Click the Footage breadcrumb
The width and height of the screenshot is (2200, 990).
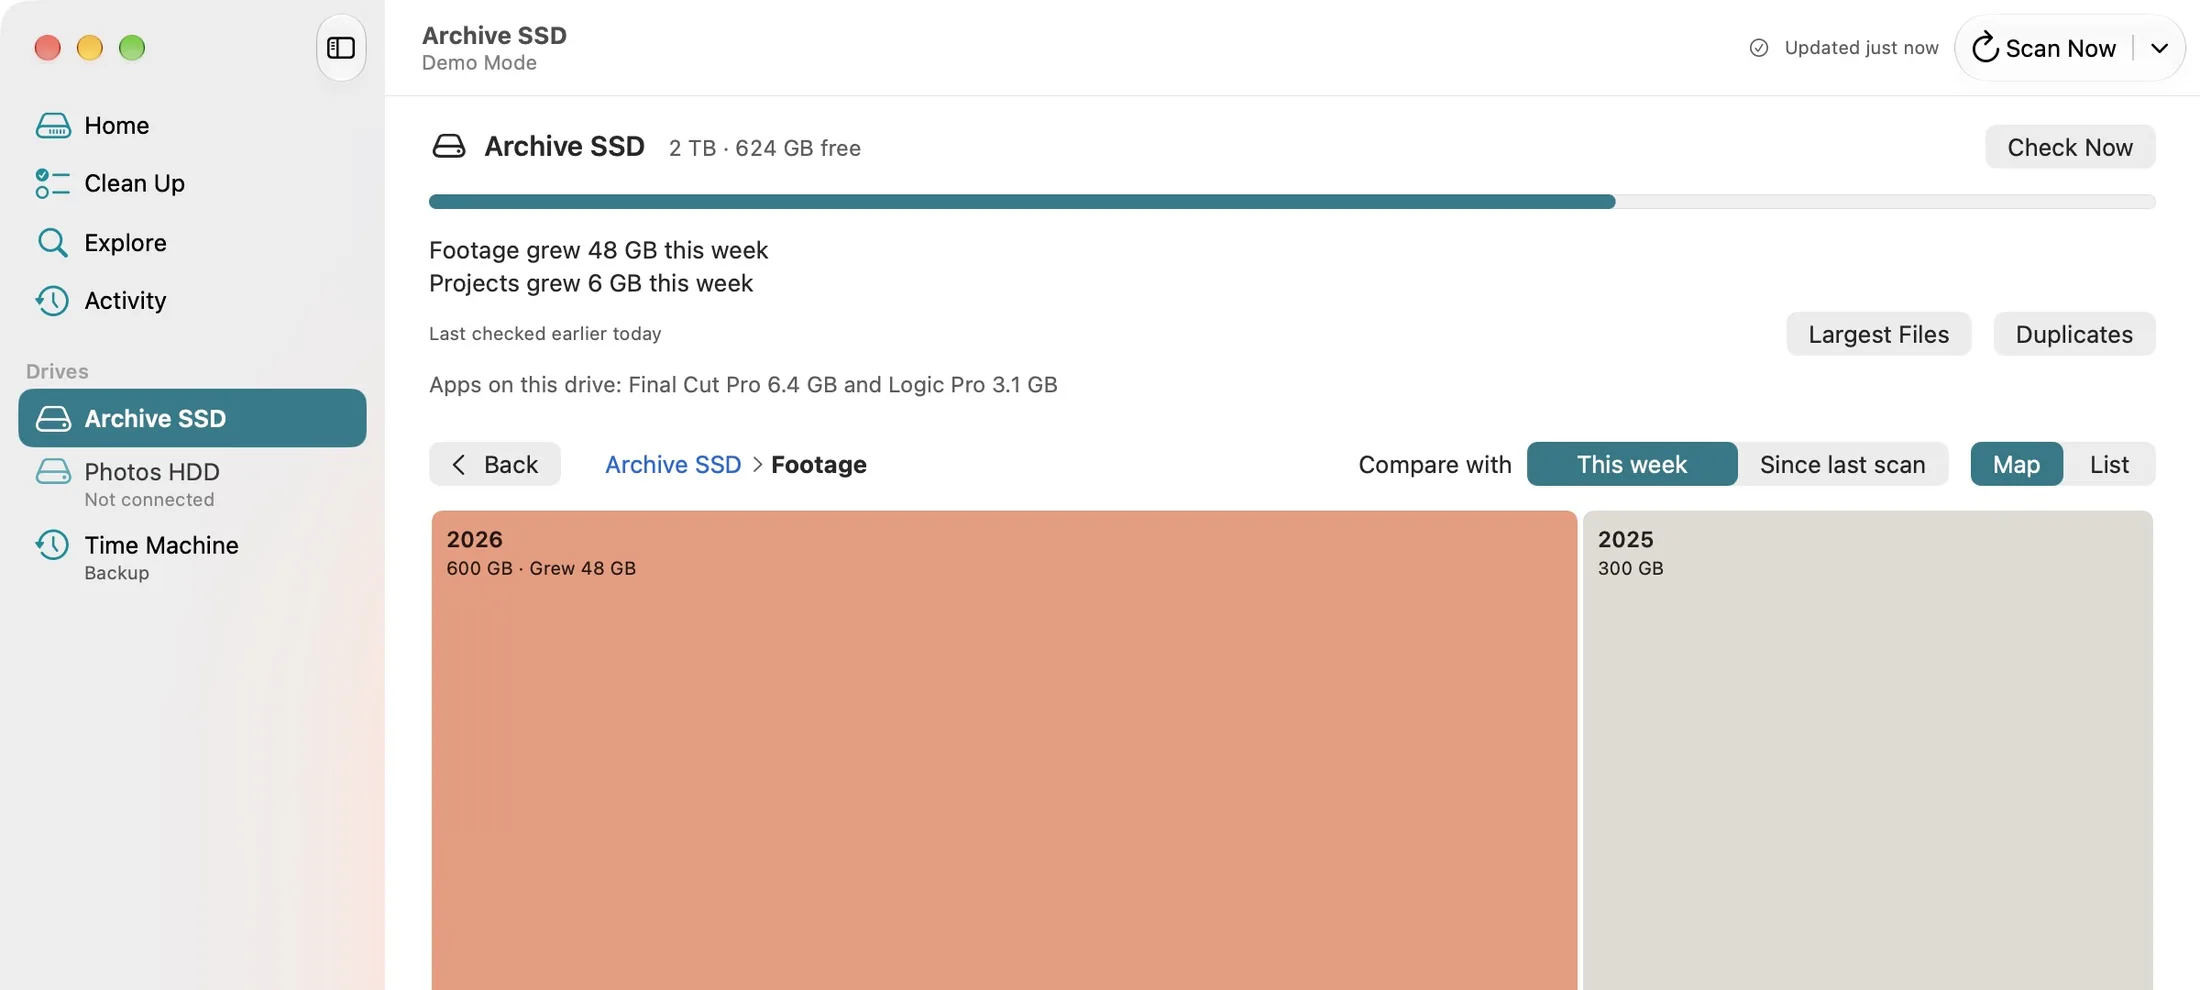[x=819, y=464]
